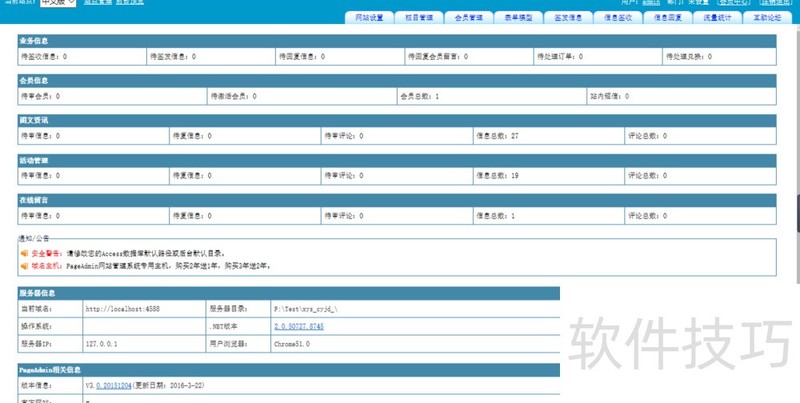Click the 注销退出 logout link
This screenshot has height=403, width=800.
pos(776,3)
